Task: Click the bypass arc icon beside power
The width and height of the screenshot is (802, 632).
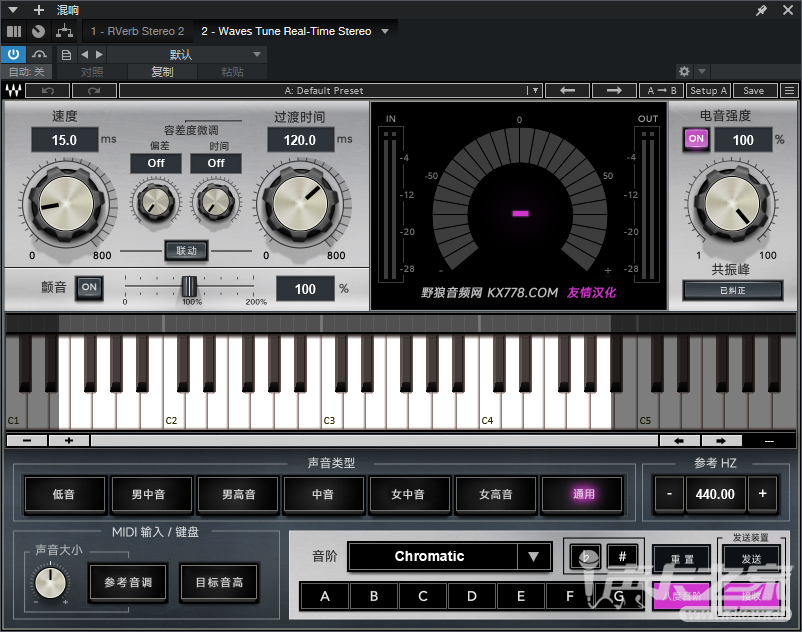Action: pyautogui.click(x=39, y=54)
